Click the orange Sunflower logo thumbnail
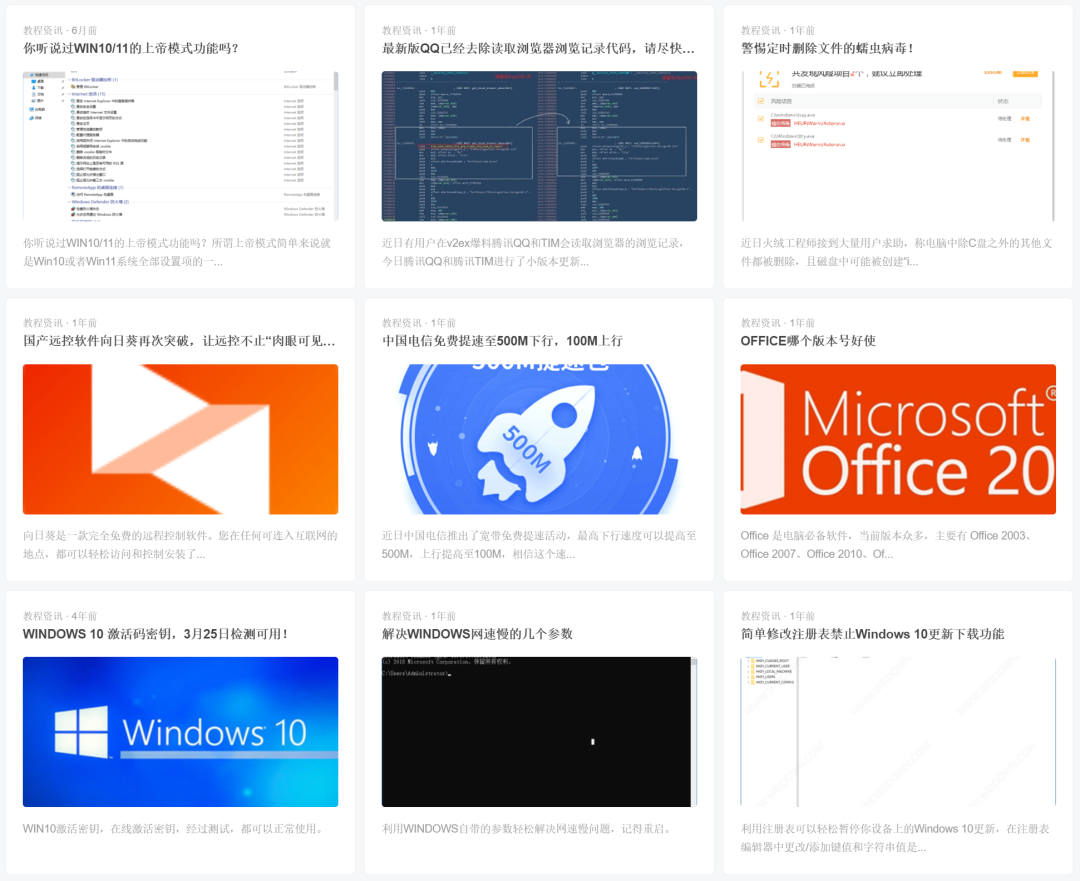The image size is (1080, 881). (x=180, y=439)
